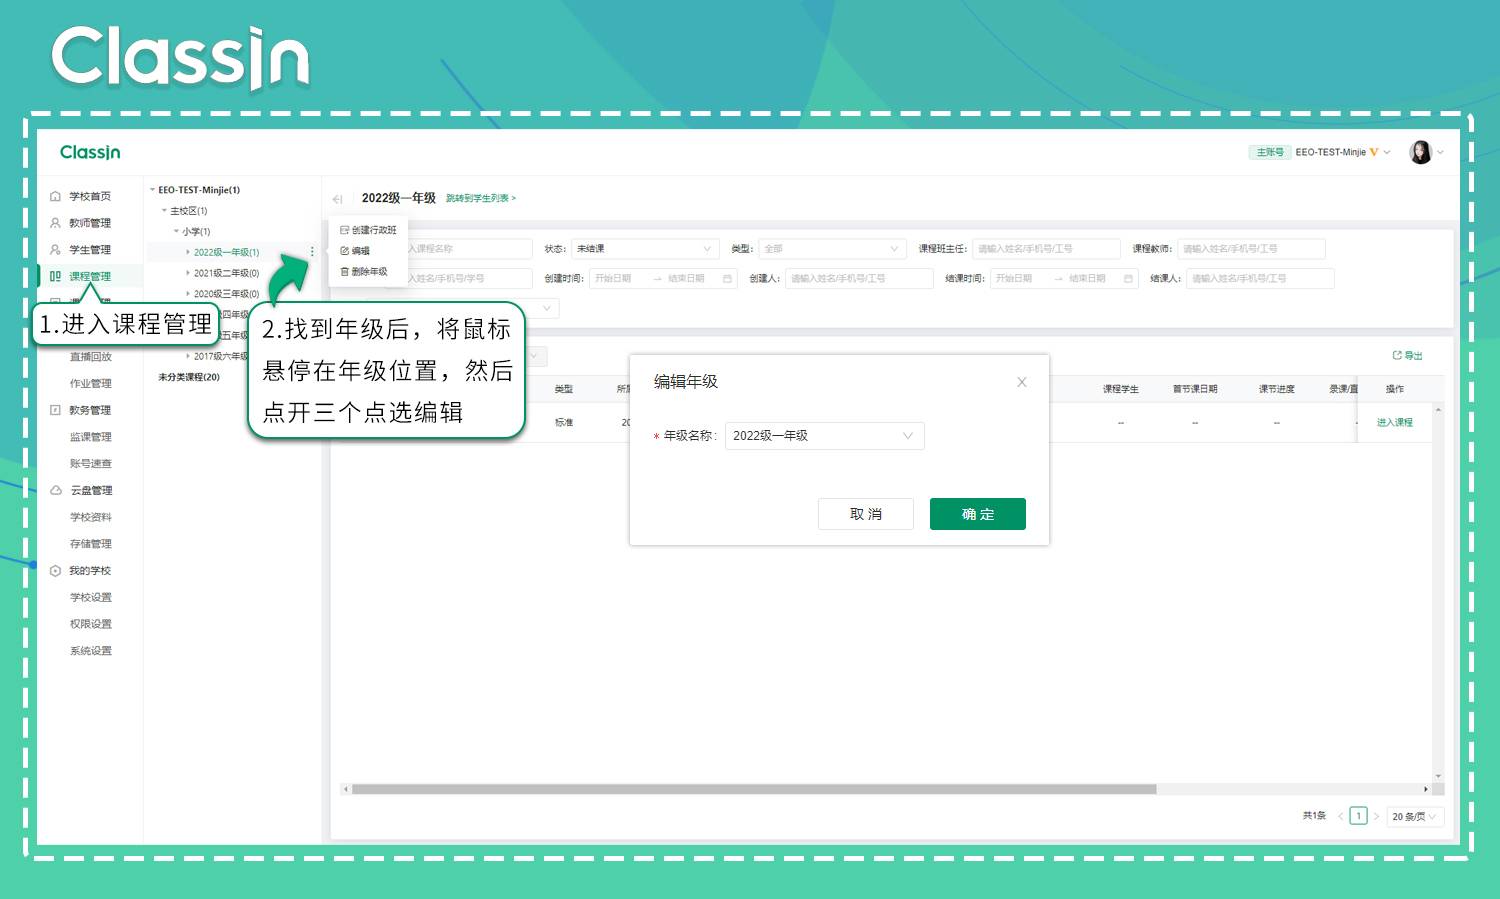Open the 20 条/页 page size dropdown

pos(1415,816)
